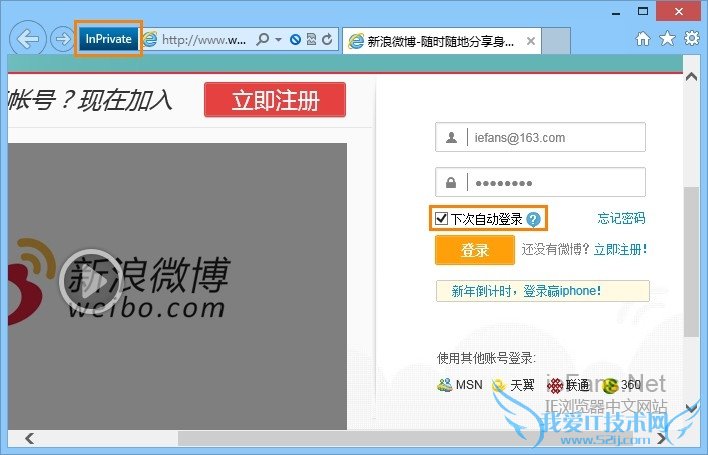708x455 pixels.
Task: Play the 新浪微博 intro video
Action: [92, 281]
